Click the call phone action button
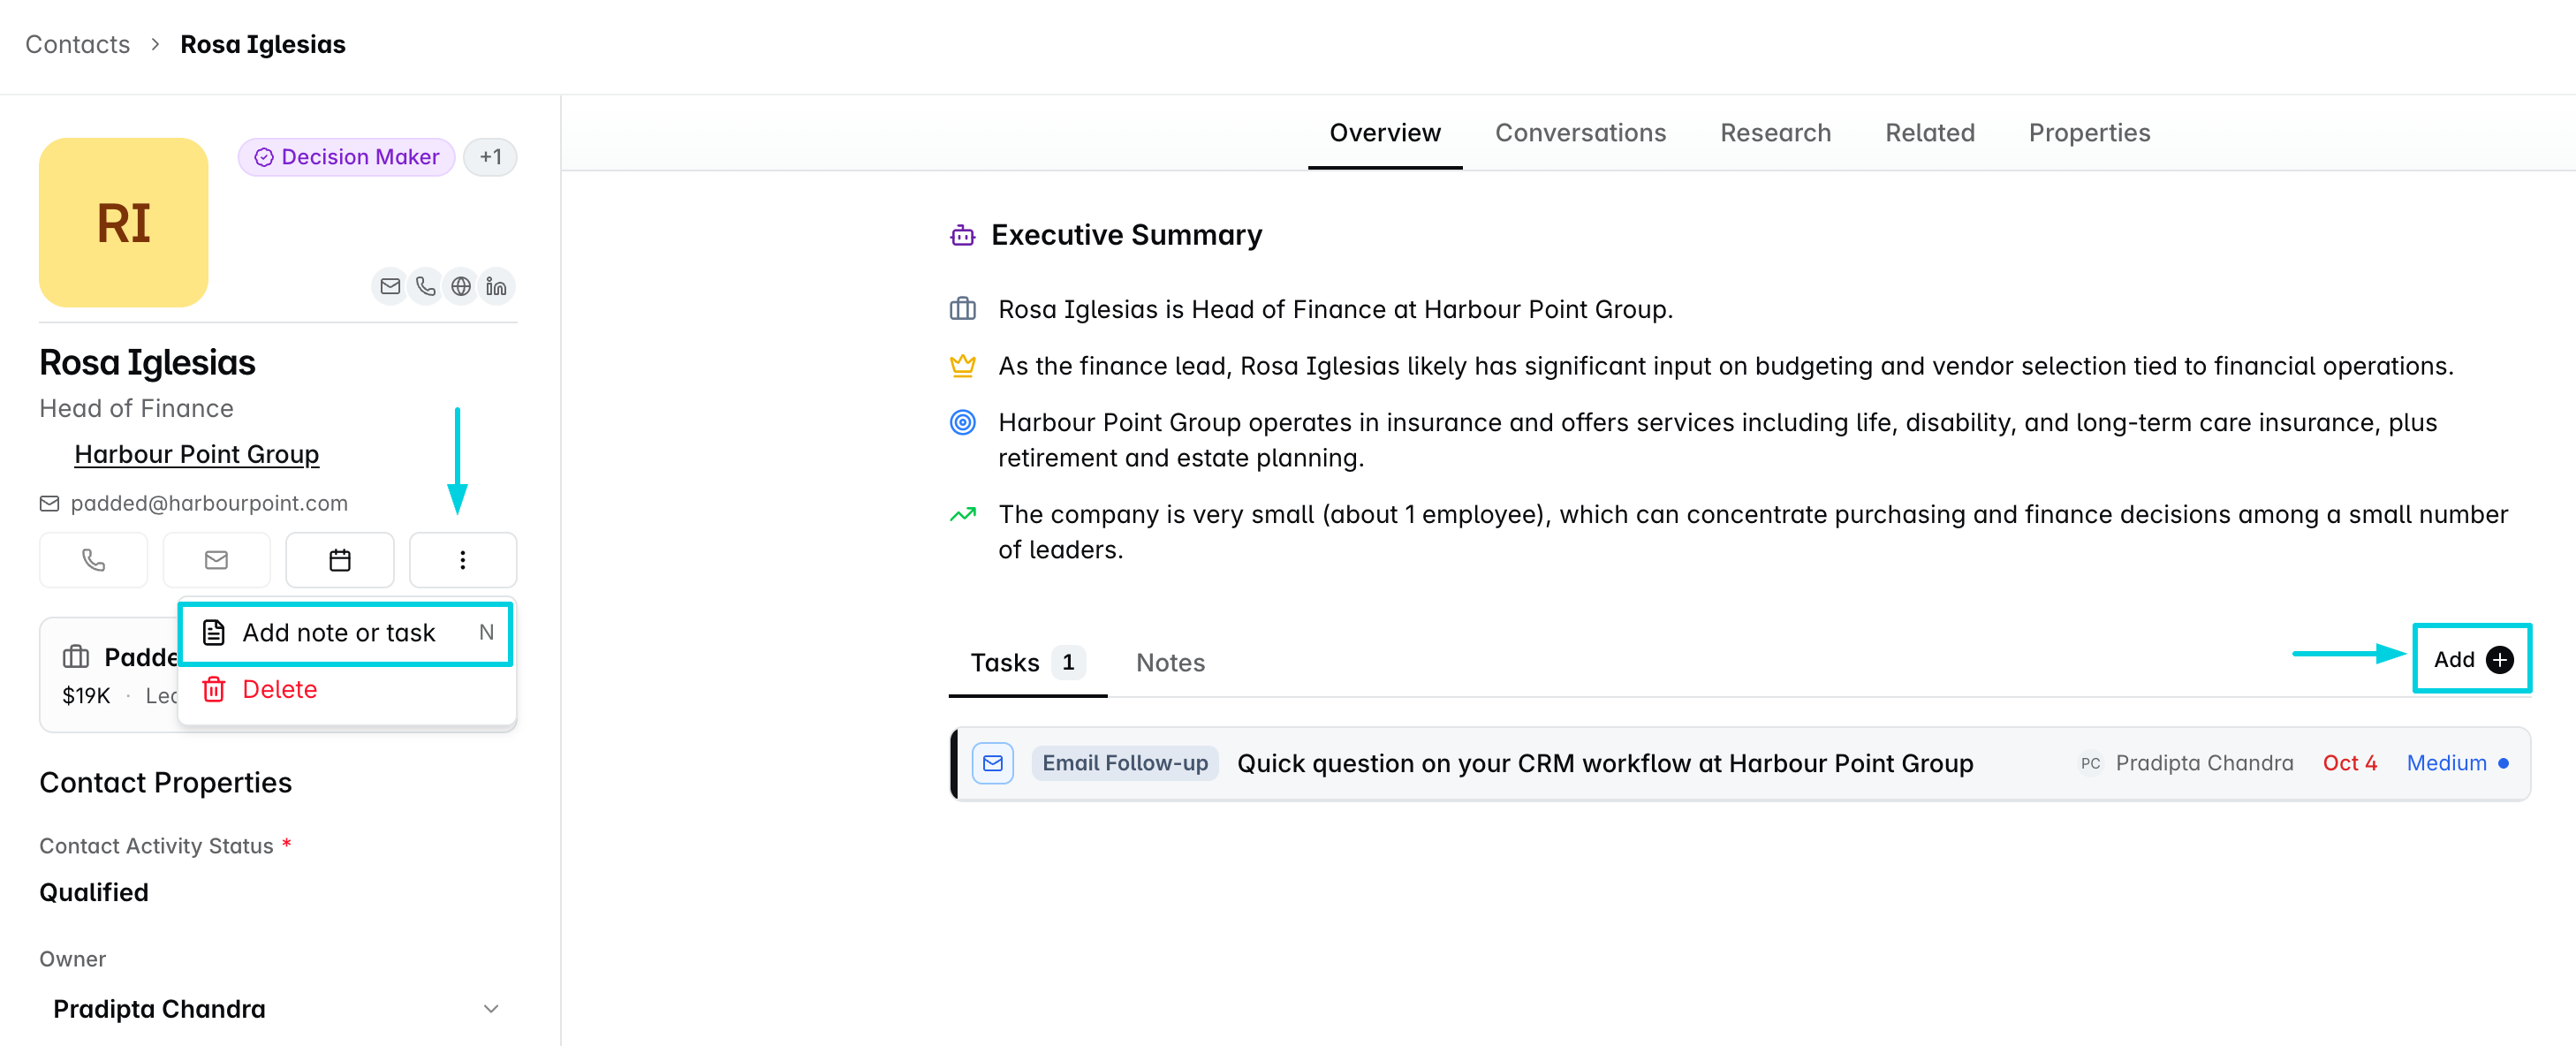Viewport: 2576px width, 1046px height. pos(93,560)
